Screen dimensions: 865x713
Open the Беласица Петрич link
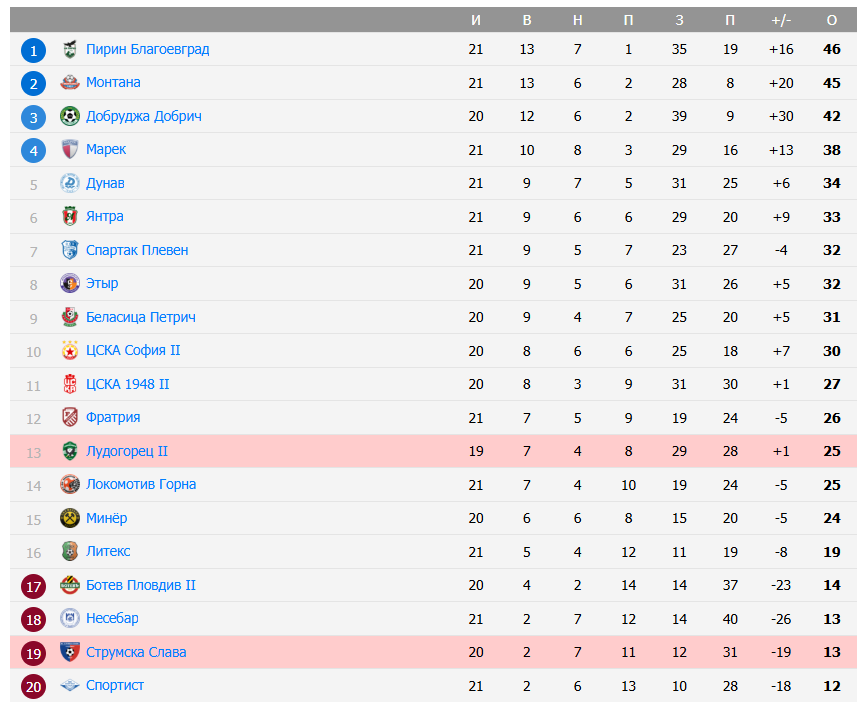[140, 317]
